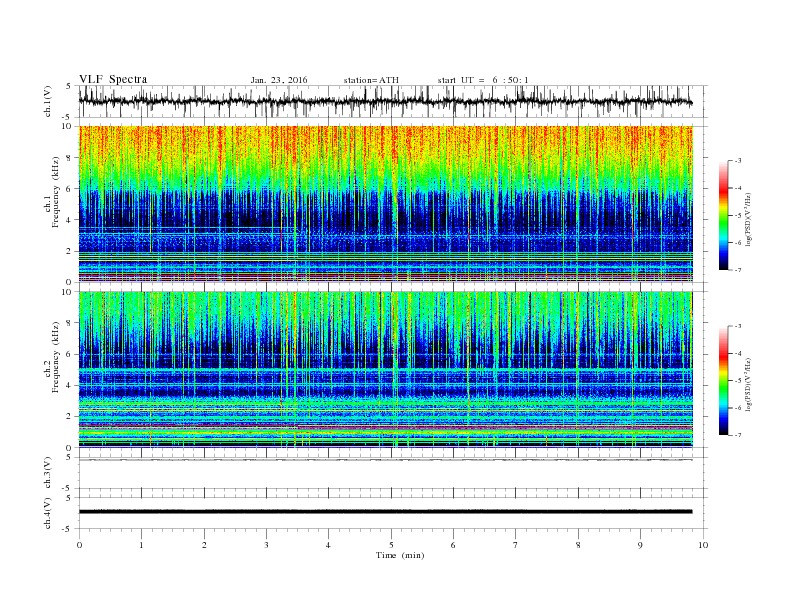Click the '7' tick on the time axis
Viewport: 792px width, 612px height.
tap(516, 545)
